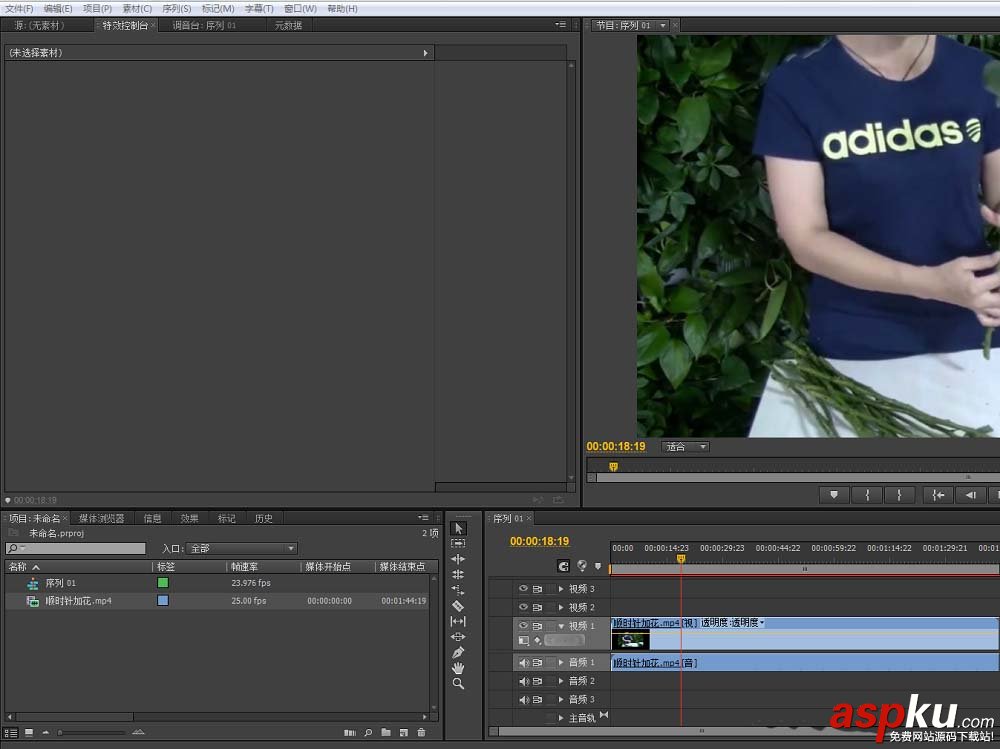Hide track 视频 2 with eye icon
The height and width of the screenshot is (749, 1000).
point(523,607)
